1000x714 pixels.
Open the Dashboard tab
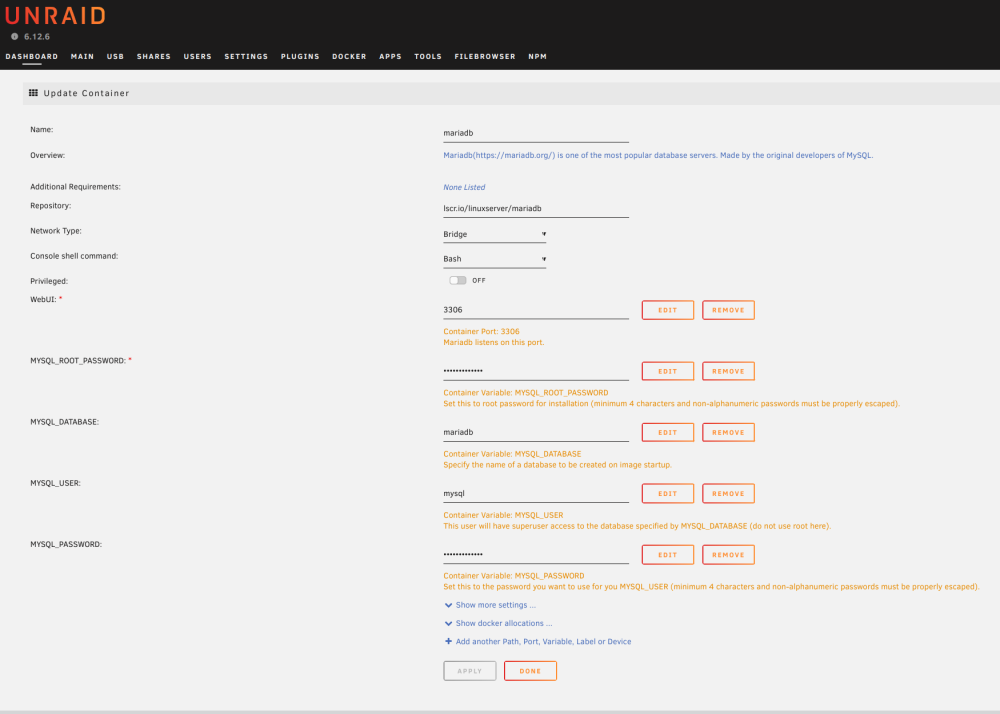click(32, 57)
